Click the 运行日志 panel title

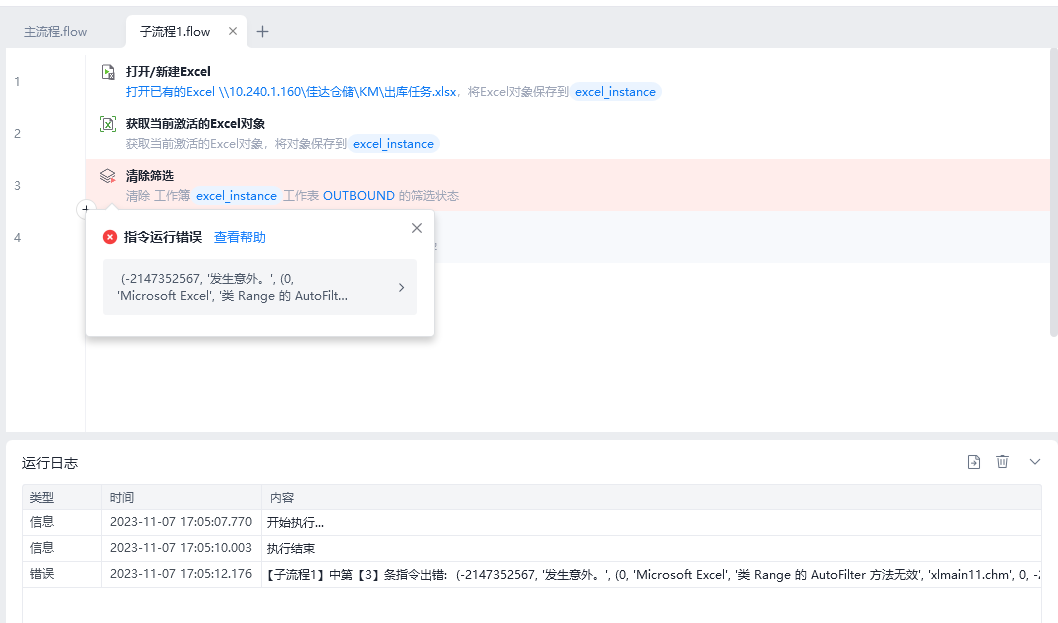[50, 463]
